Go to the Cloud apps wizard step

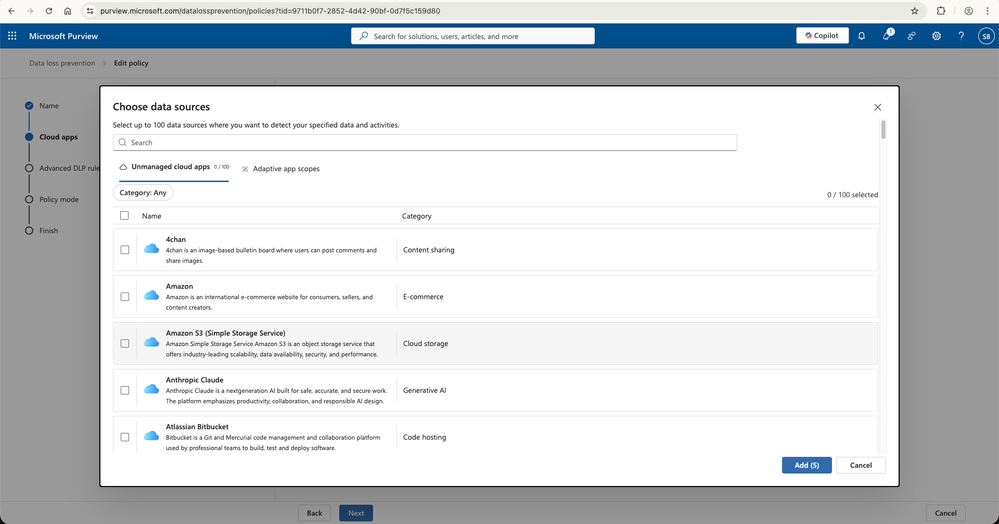point(52,137)
